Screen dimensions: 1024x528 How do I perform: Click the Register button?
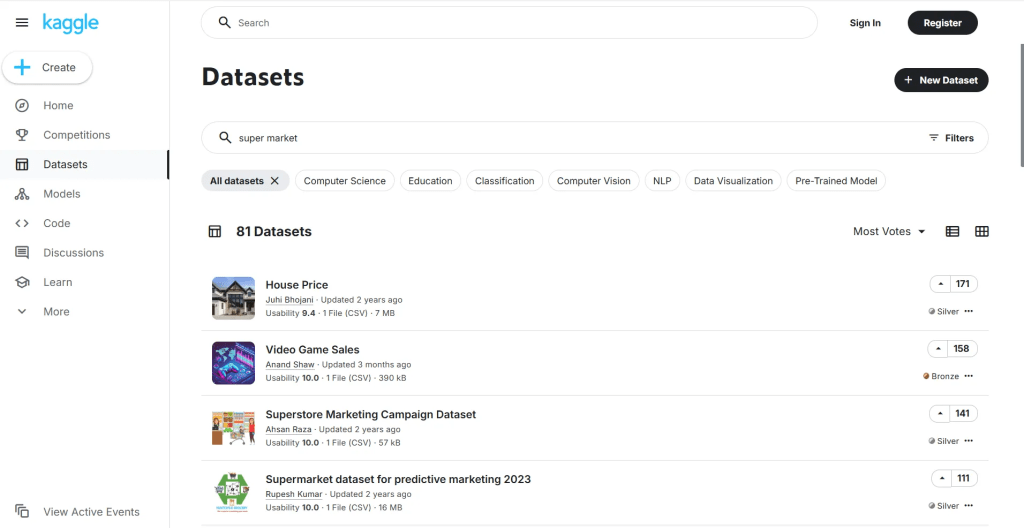coord(942,23)
